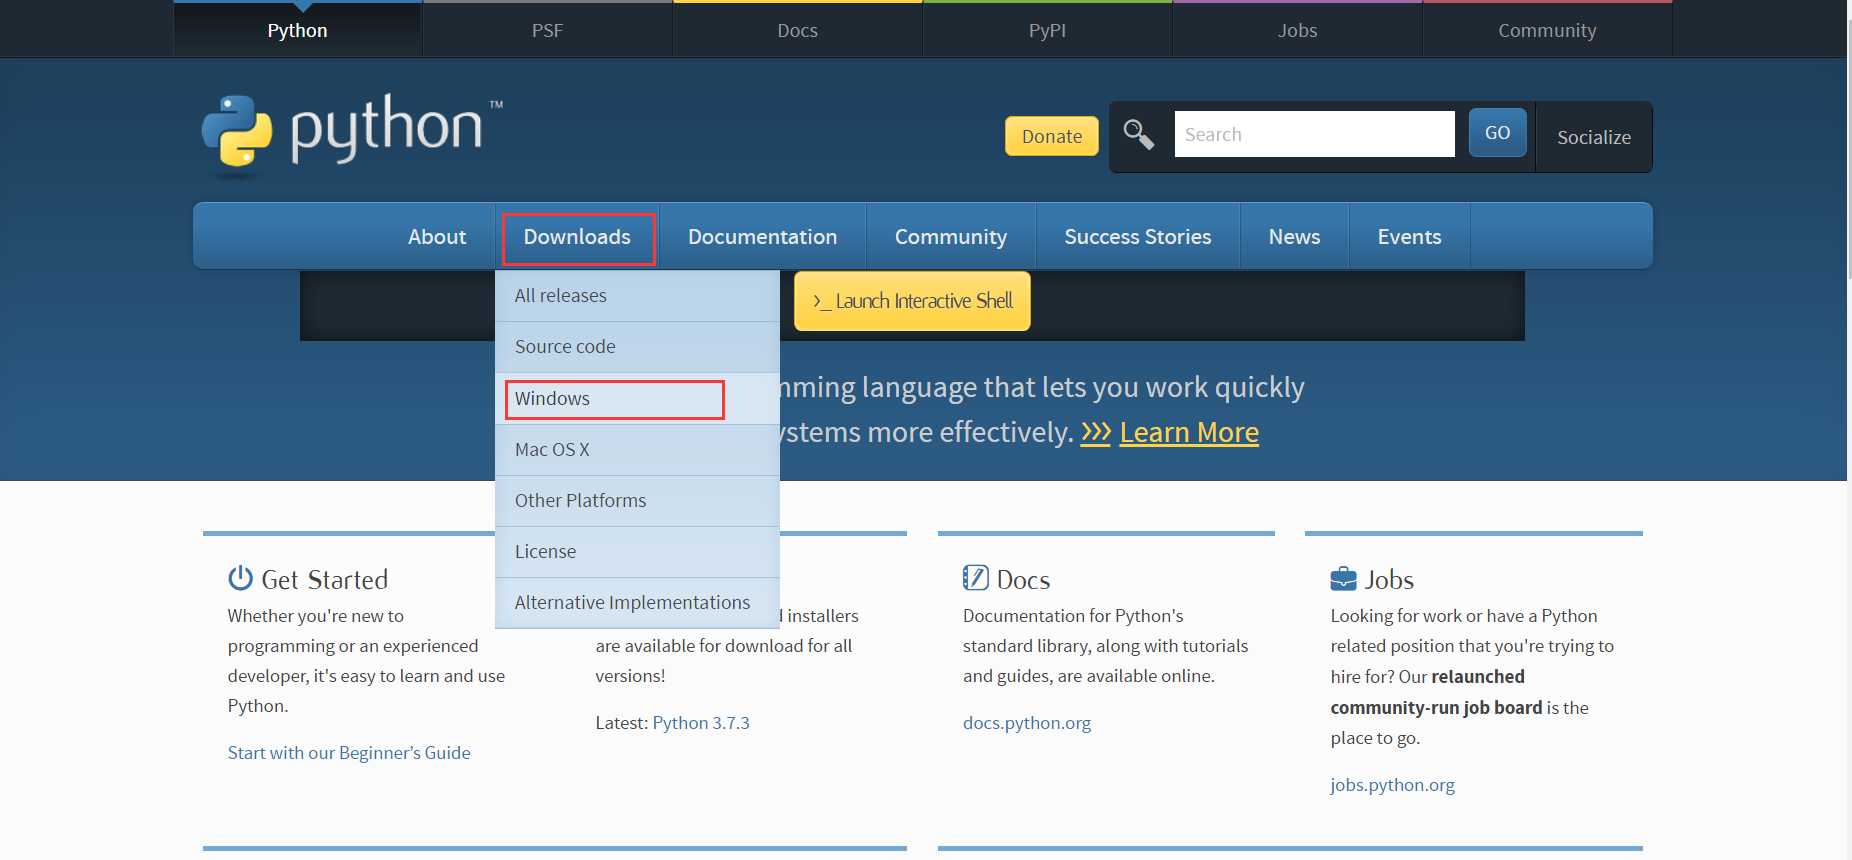Open the Jobs top tab
This screenshot has width=1852, height=860.
[1297, 30]
